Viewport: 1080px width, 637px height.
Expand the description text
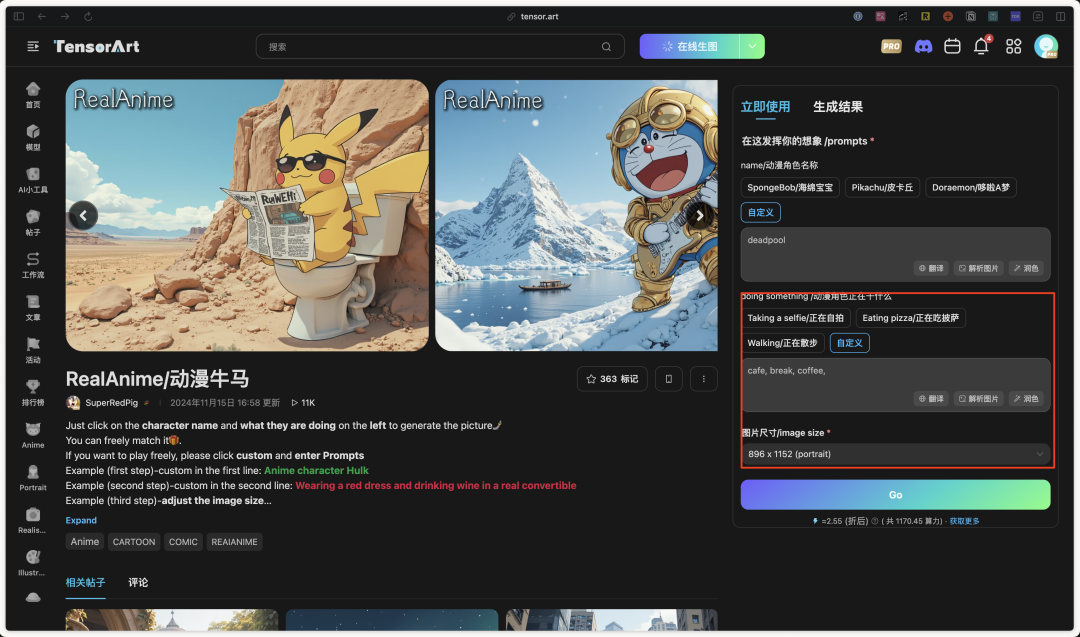click(81, 520)
